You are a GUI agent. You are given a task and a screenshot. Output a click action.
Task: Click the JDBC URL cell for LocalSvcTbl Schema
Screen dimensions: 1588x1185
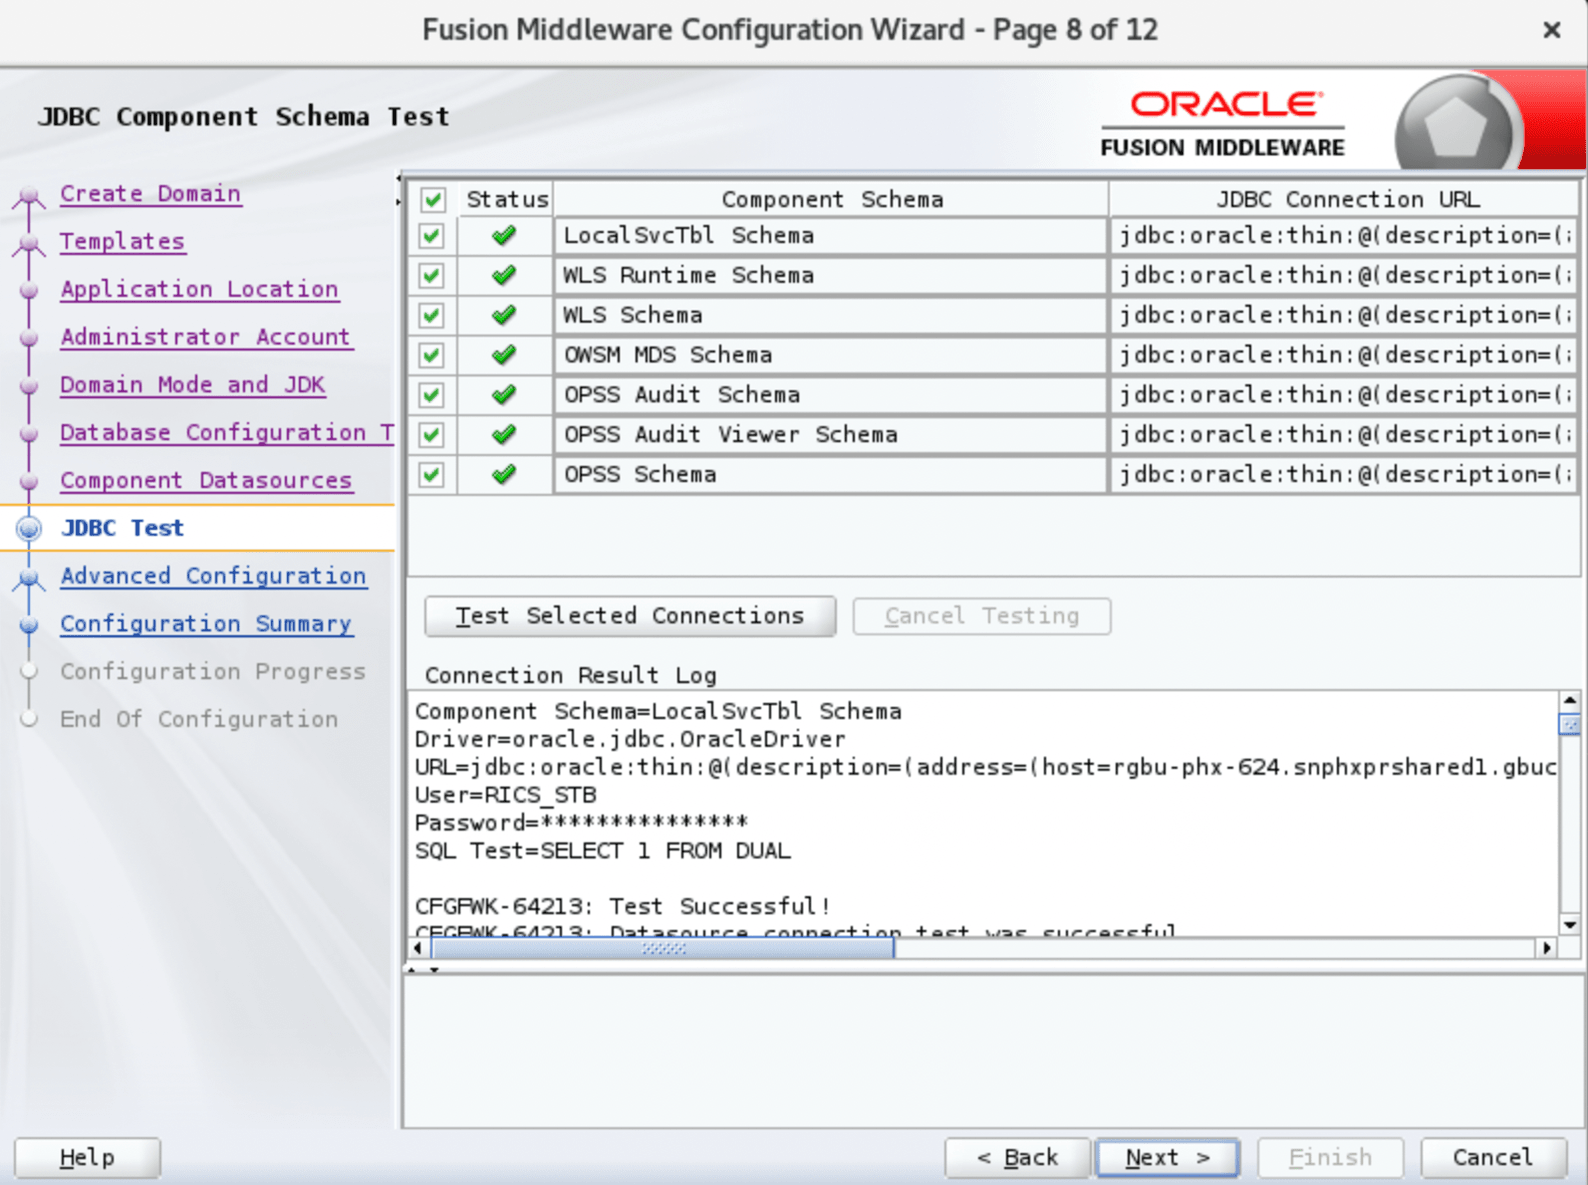click(x=1344, y=236)
